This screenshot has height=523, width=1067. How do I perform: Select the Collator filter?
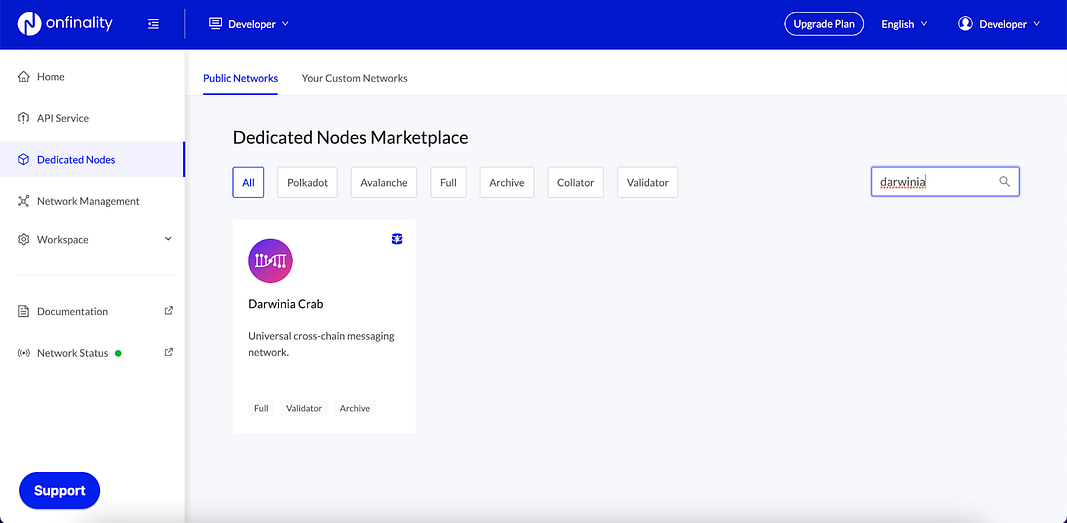(576, 182)
